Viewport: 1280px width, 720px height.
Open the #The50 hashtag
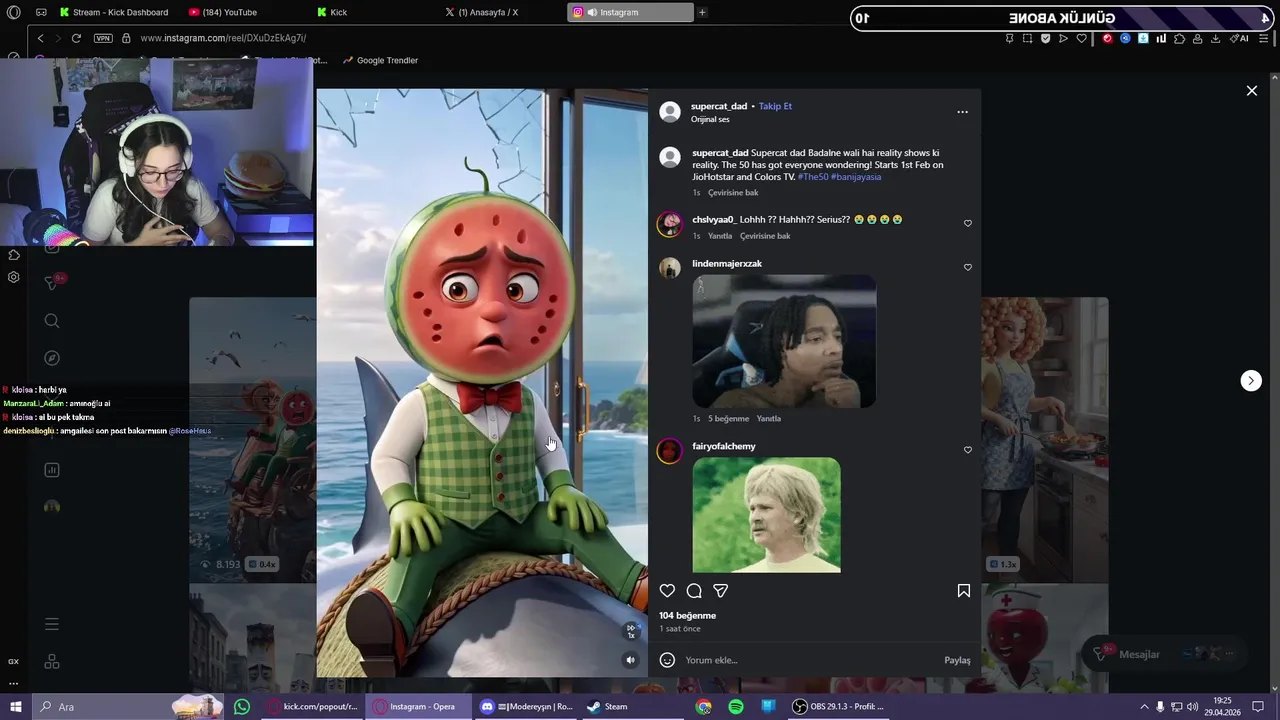812,177
